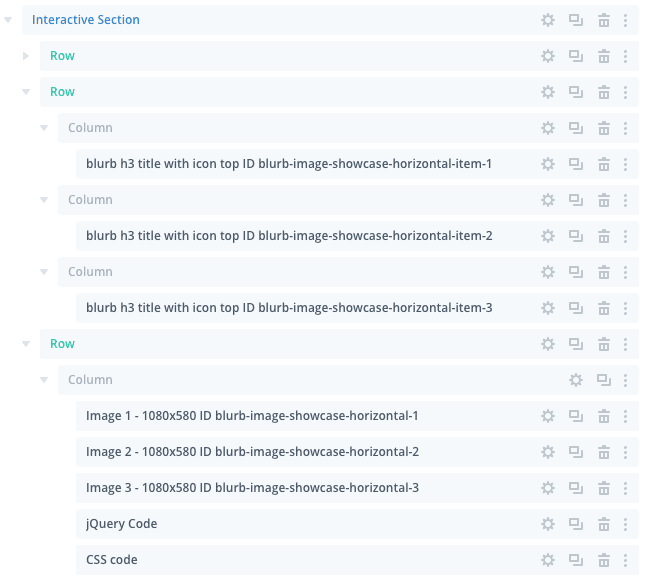
Task: Delete Image 2 with trash icon
Action: click(x=603, y=452)
